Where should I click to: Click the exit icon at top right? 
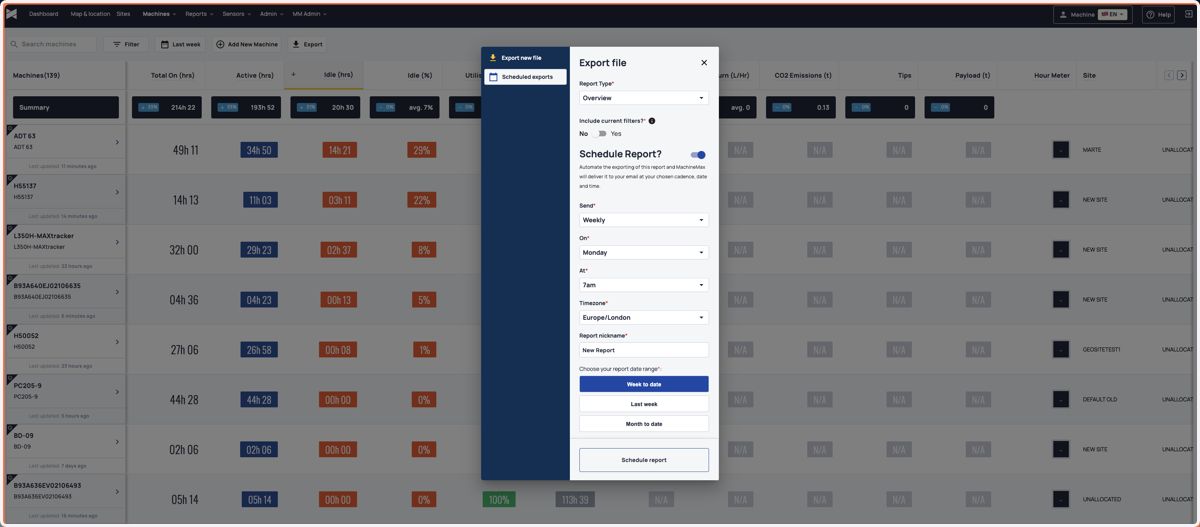(x=1189, y=14)
